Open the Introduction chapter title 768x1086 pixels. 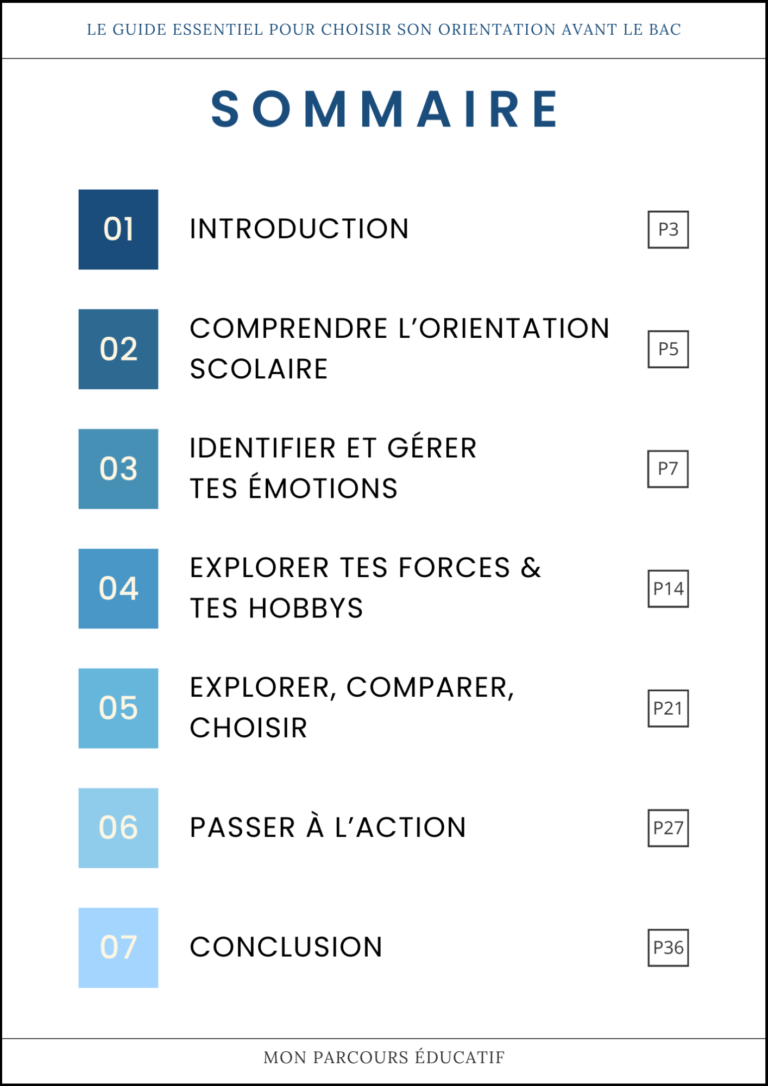[299, 229]
